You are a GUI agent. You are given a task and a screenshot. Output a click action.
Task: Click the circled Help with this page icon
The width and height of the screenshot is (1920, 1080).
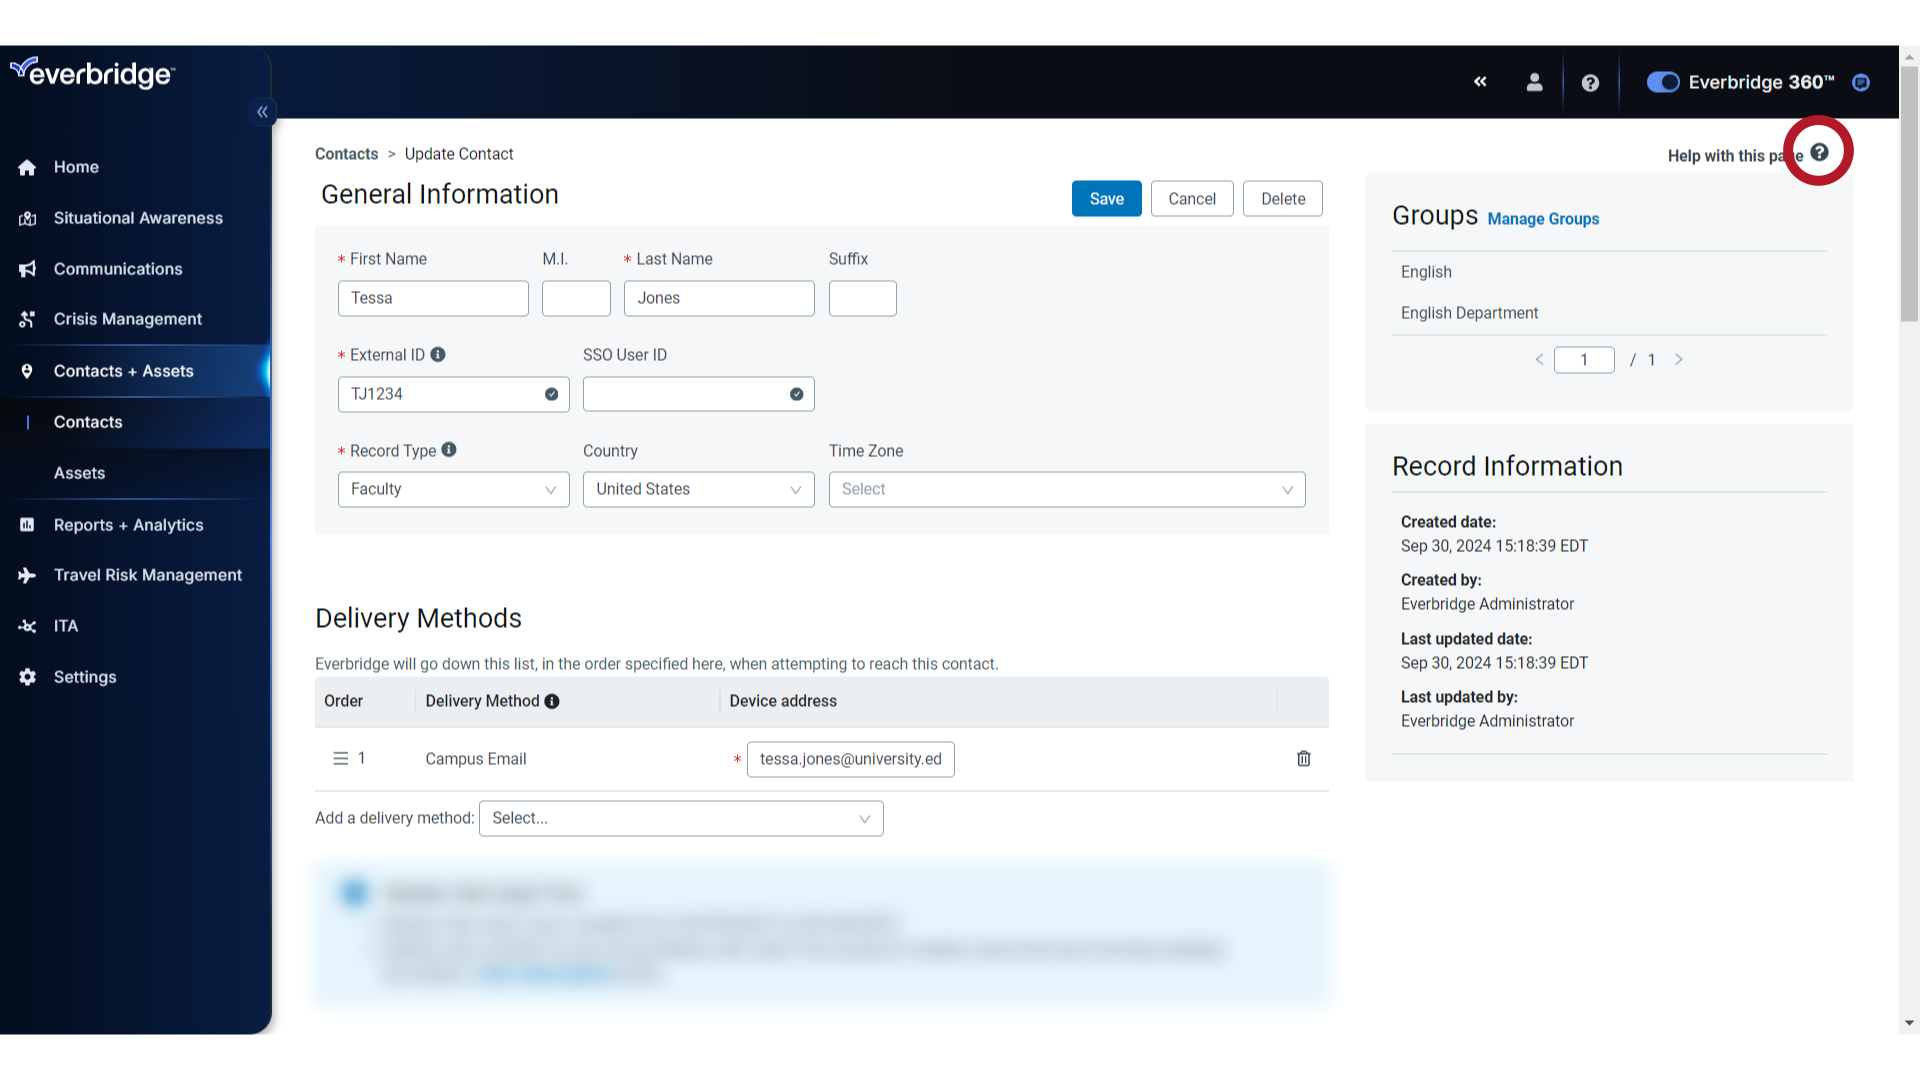[1819, 151]
